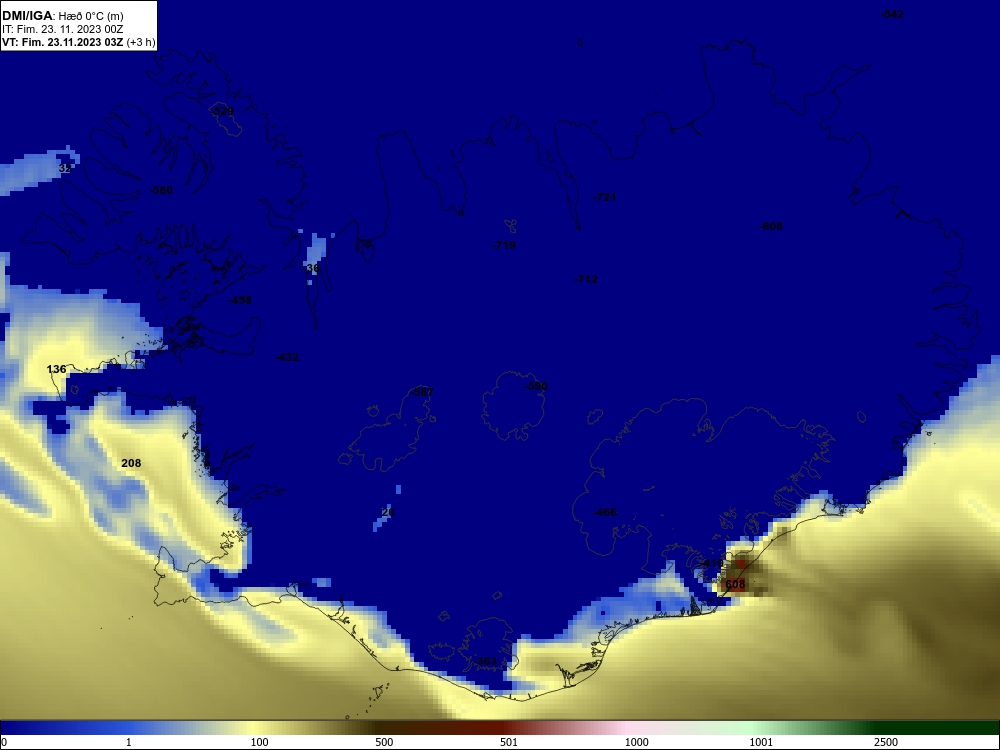Click the map value -458

tap(240, 300)
